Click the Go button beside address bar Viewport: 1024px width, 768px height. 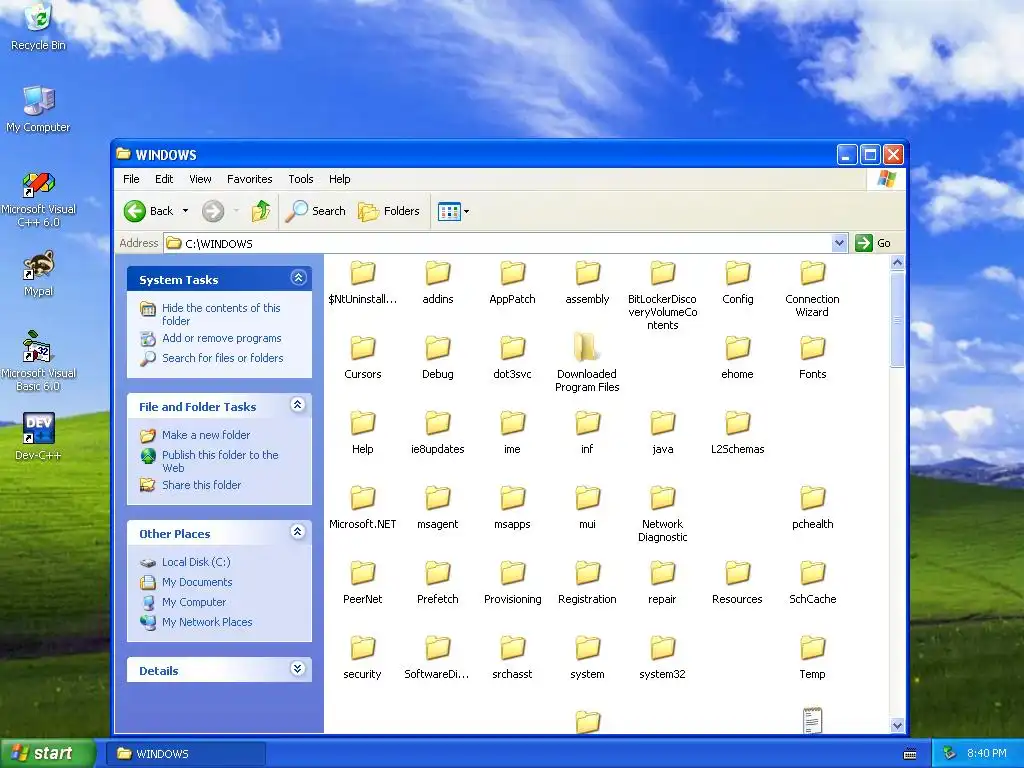click(873, 244)
